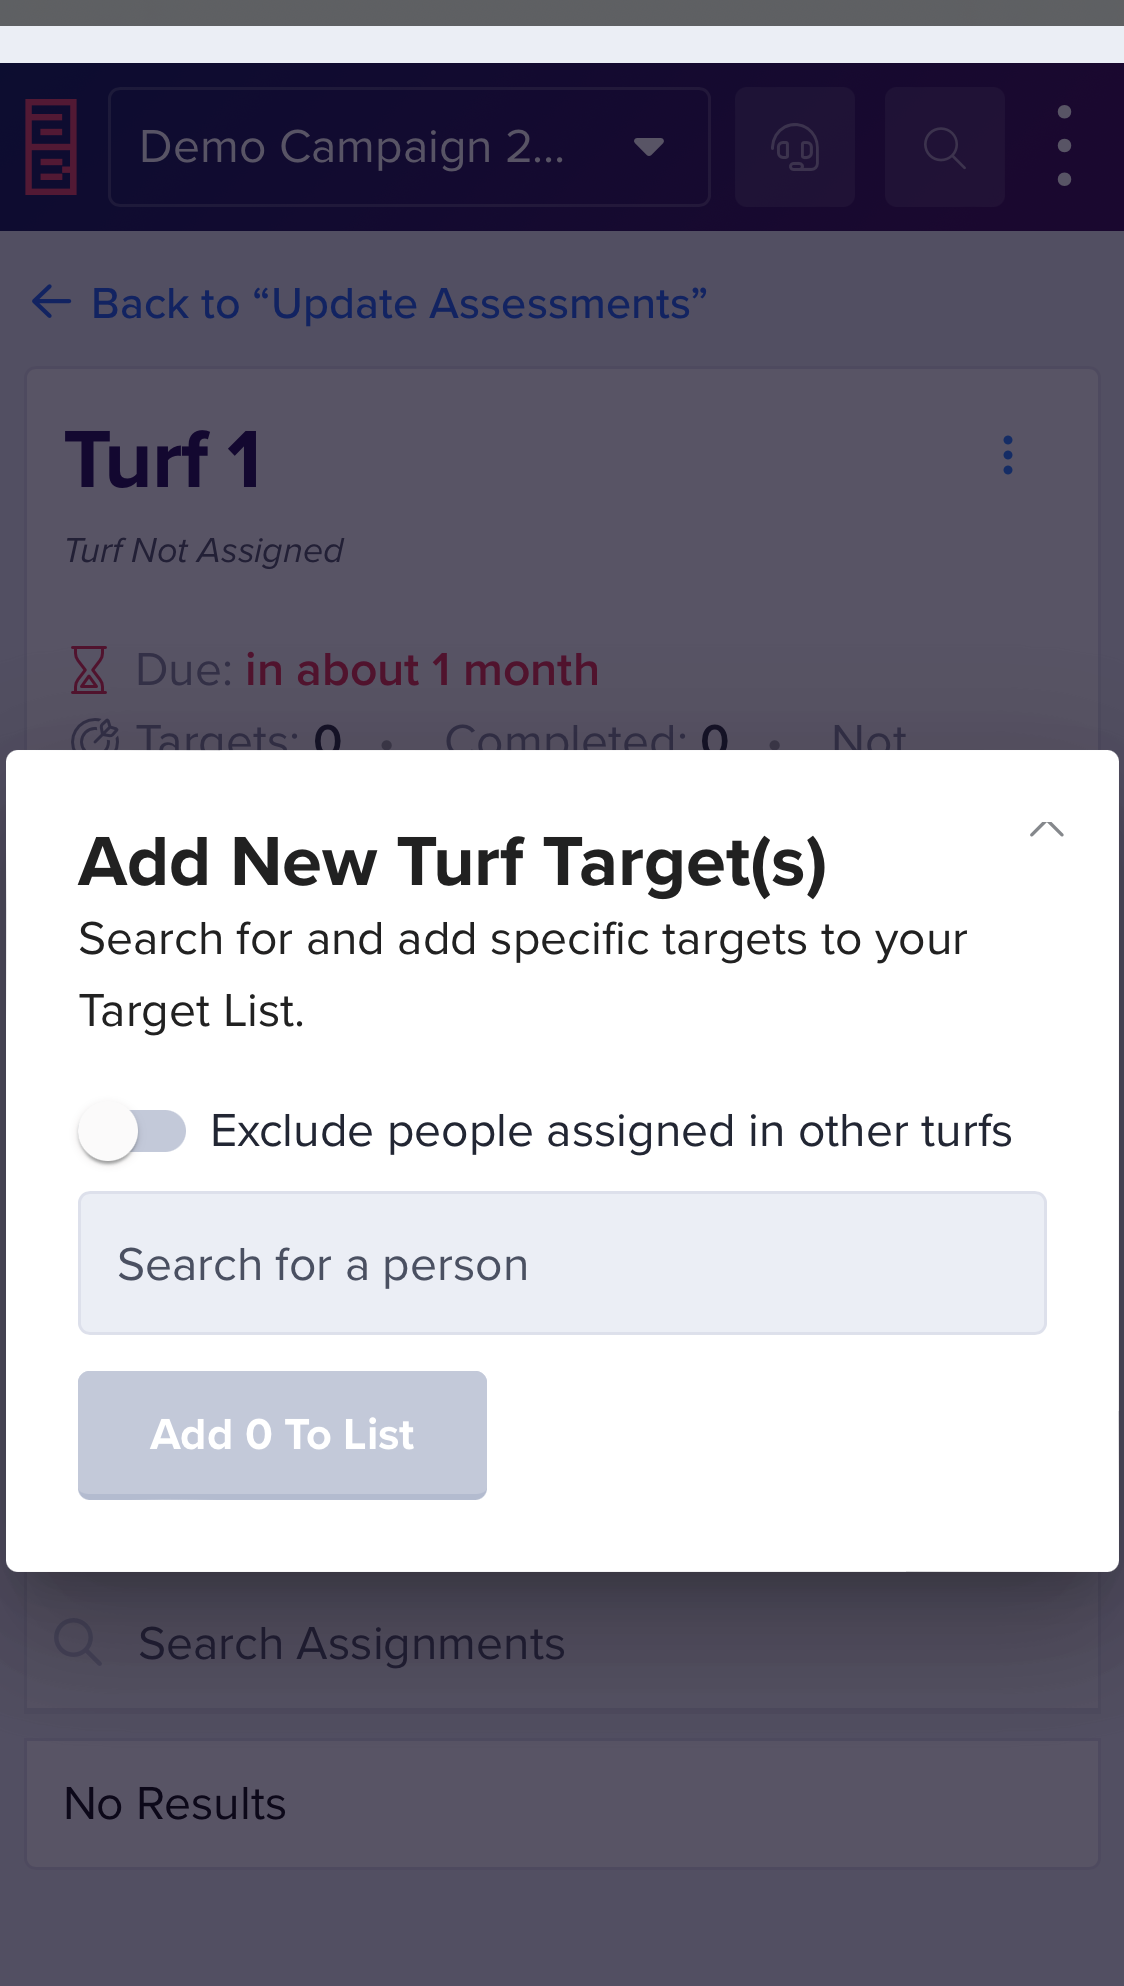Screen dimensions: 1124x1986
Task: Open the vertical dots overflow menu
Action: coord(1063,146)
